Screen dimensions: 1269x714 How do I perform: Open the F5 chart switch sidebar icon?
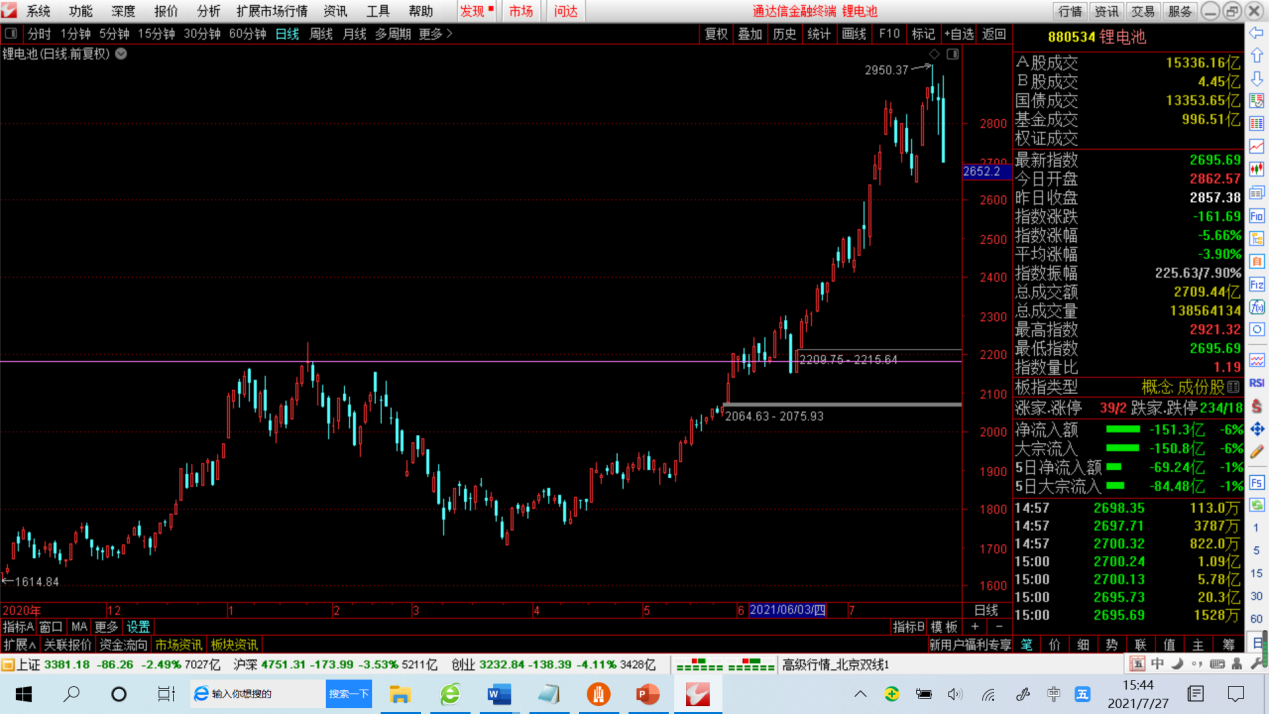point(1257,482)
